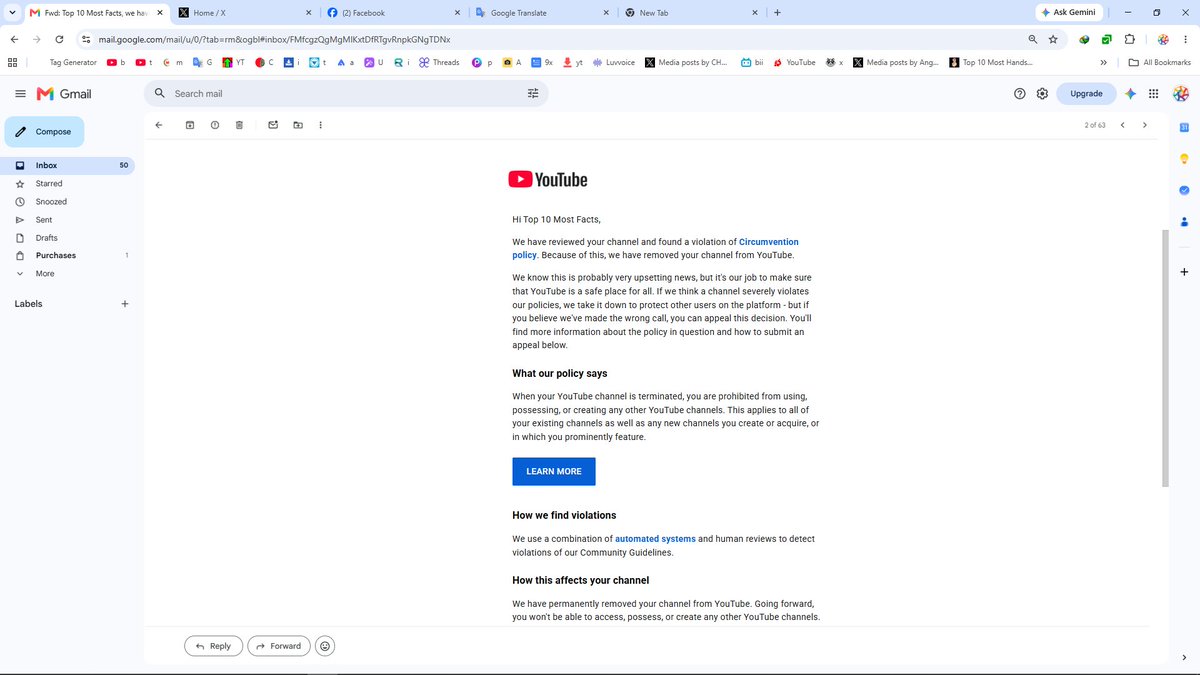Bookmark this page with the star icon
This screenshot has height=675, width=1200.
pyautogui.click(x=1053, y=39)
